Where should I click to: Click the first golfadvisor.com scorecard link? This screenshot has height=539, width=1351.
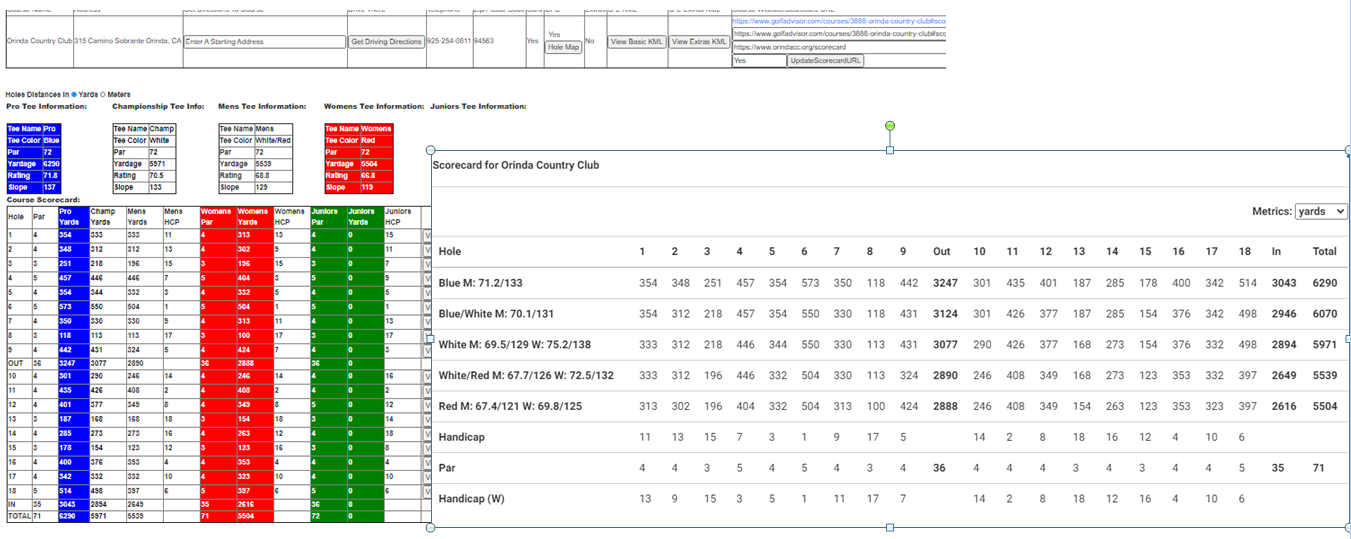click(838, 20)
